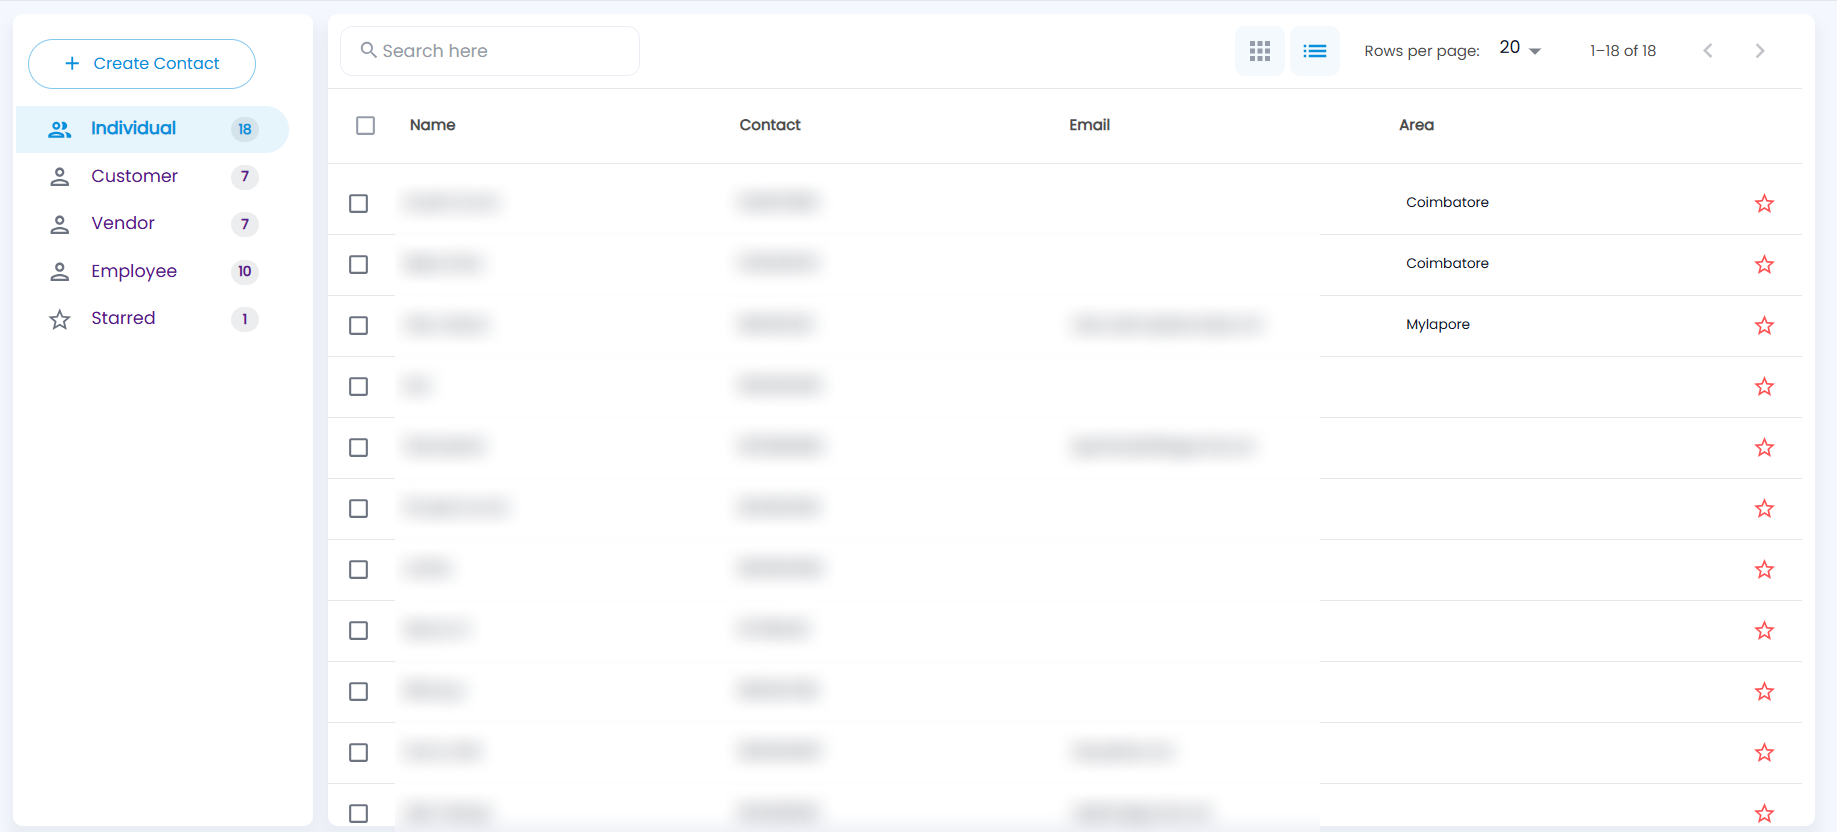Click the Mylapore area cell
This screenshot has height=832, width=1837.
point(1438,324)
